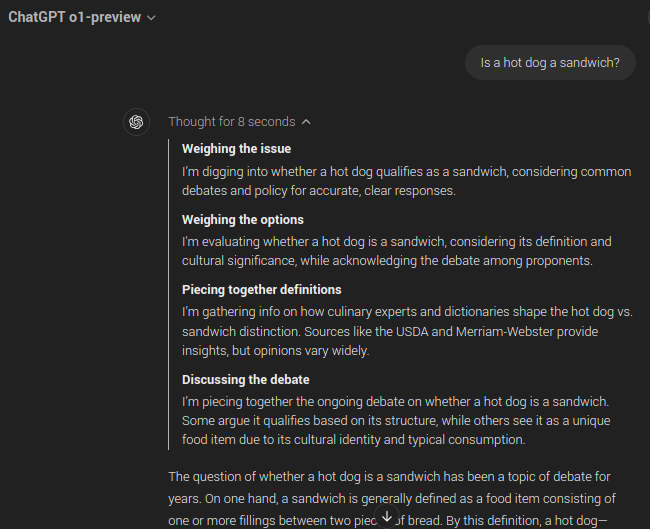Click the chevron beside the o1-preview label

click(151, 18)
